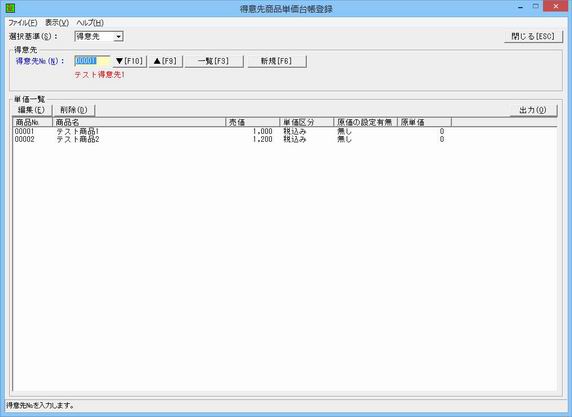Click 編集(E) button
Screen dimensions: 572x417
32,110
